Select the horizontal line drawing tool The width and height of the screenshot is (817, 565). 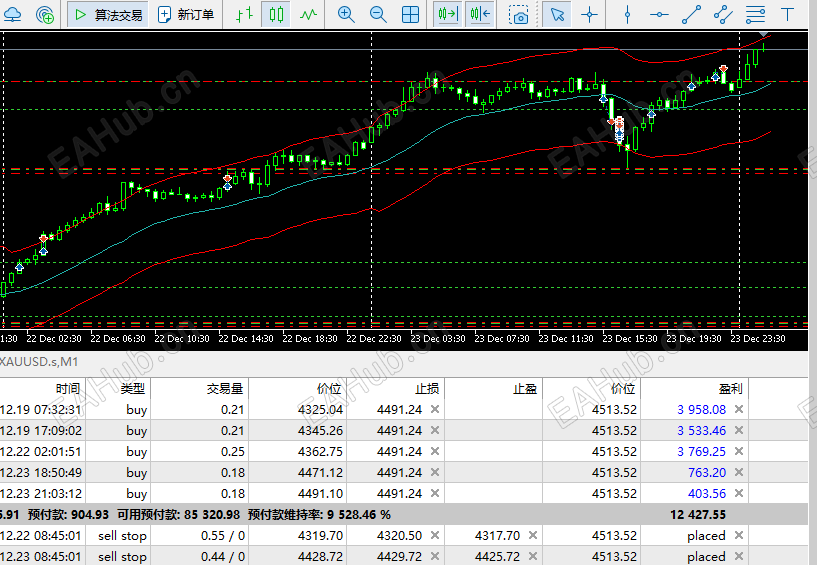659,14
